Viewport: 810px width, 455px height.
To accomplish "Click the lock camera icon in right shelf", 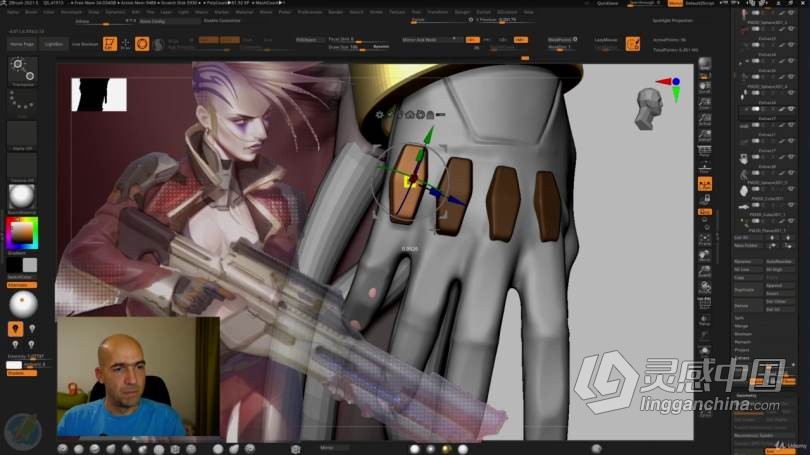I will pyautogui.click(x=705, y=200).
